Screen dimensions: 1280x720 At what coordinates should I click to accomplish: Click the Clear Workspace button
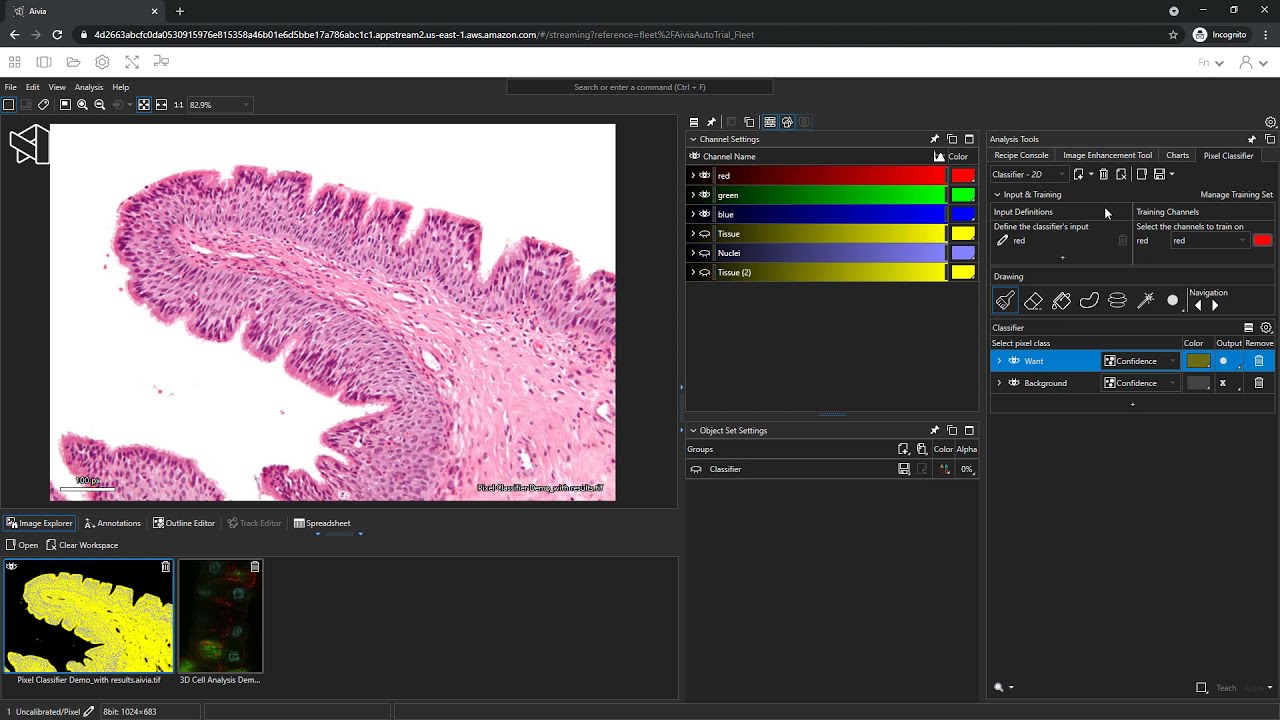82,545
